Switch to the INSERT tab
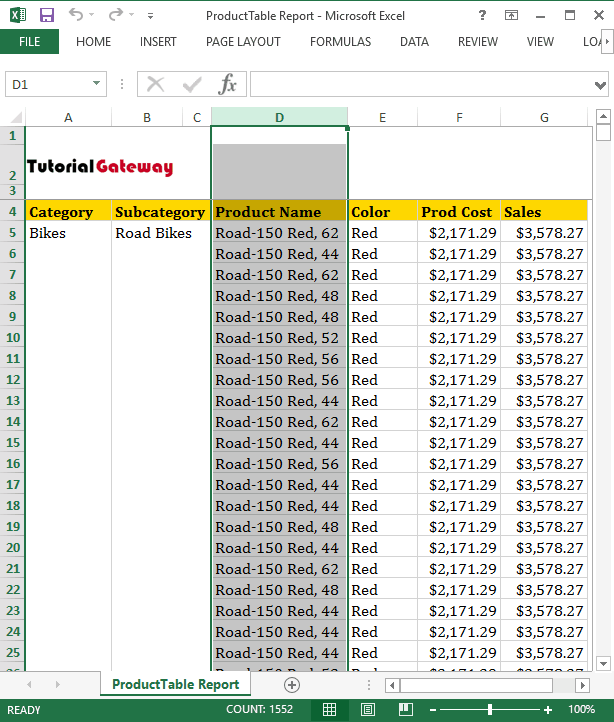Viewport: 614px width, 722px height. click(x=158, y=42)
